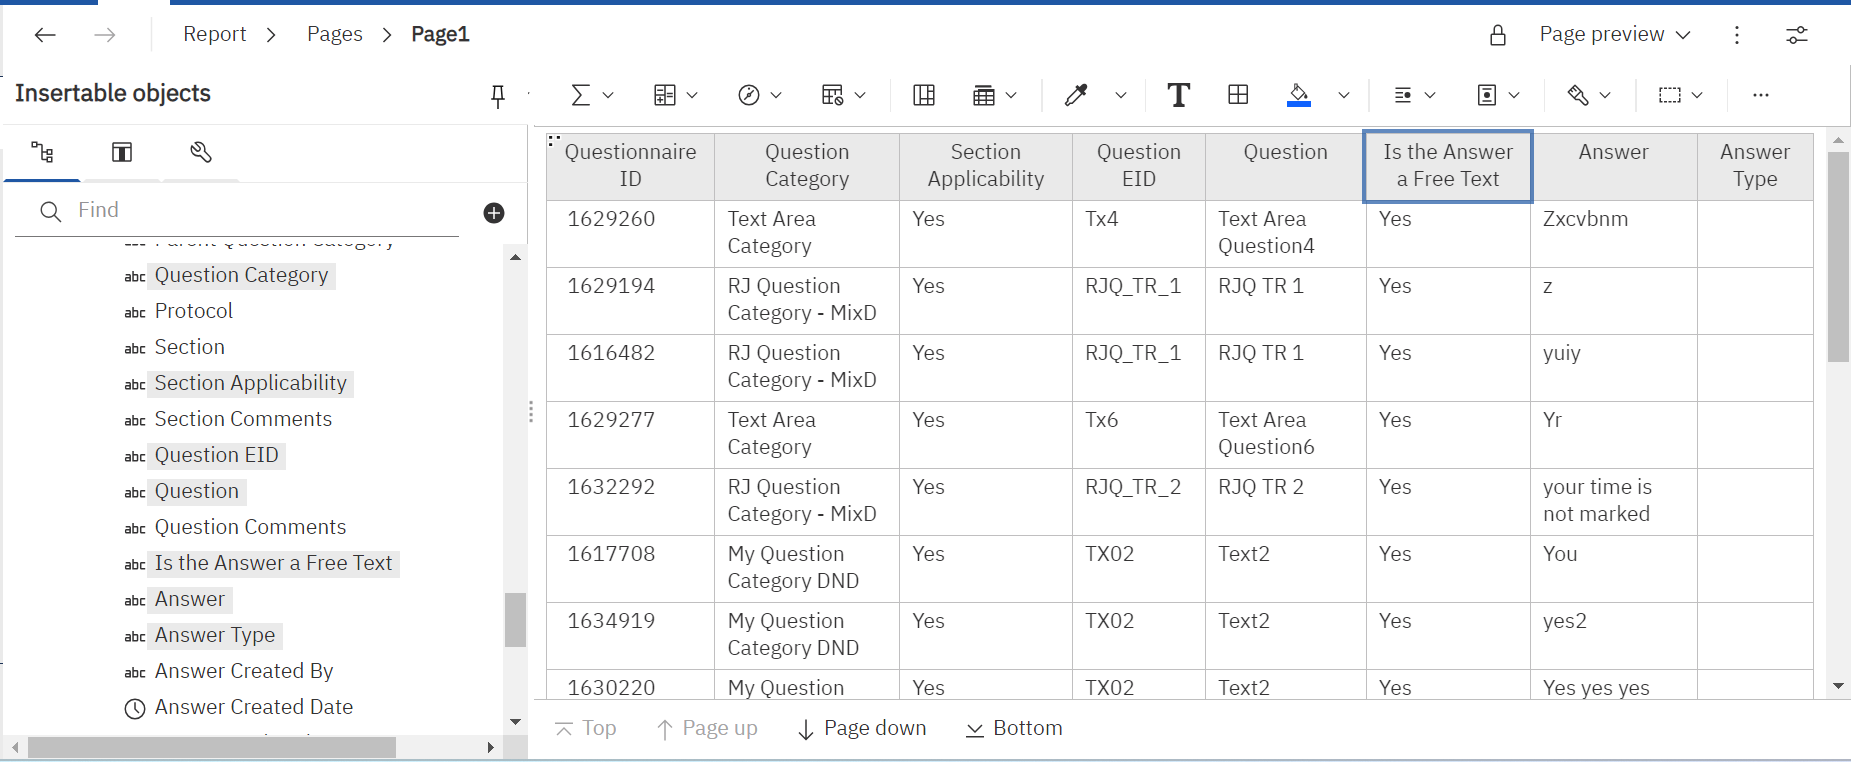1851x762 pixels.
Task: Click cell 1629260 in the list
Action: [630, 233]
